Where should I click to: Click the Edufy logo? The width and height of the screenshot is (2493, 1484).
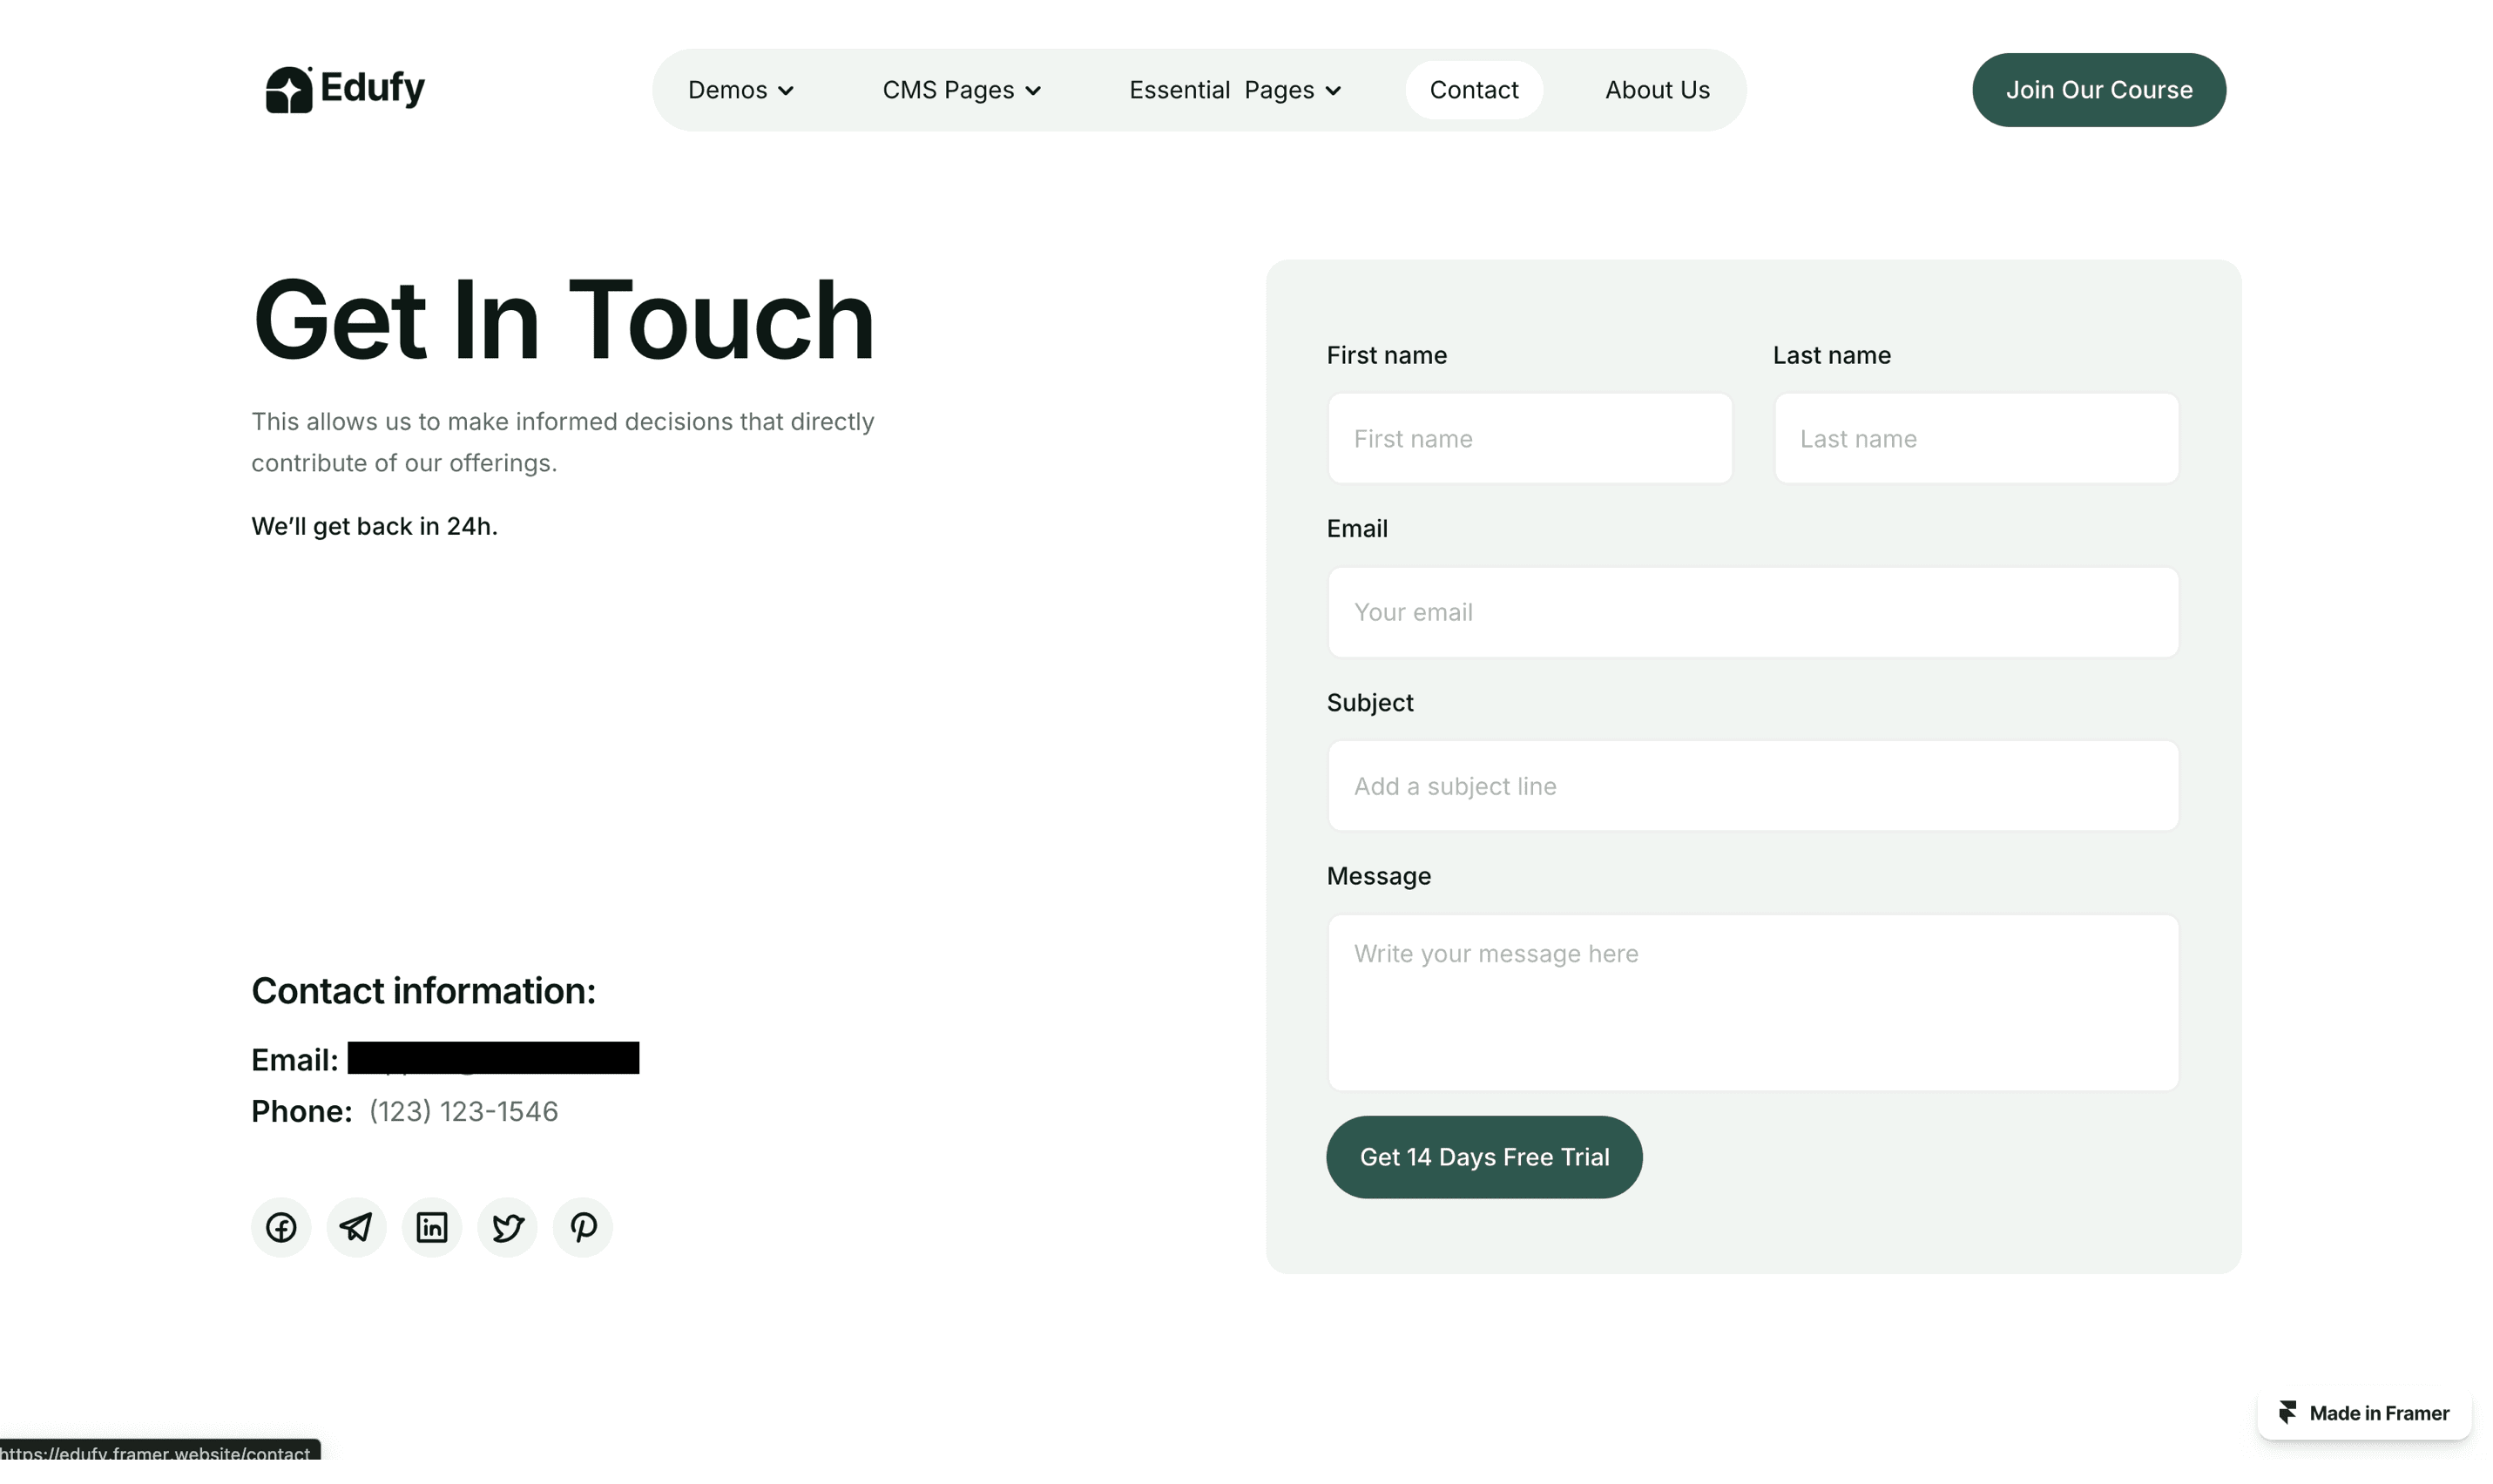pyautogui.click(x=345, y=89)
